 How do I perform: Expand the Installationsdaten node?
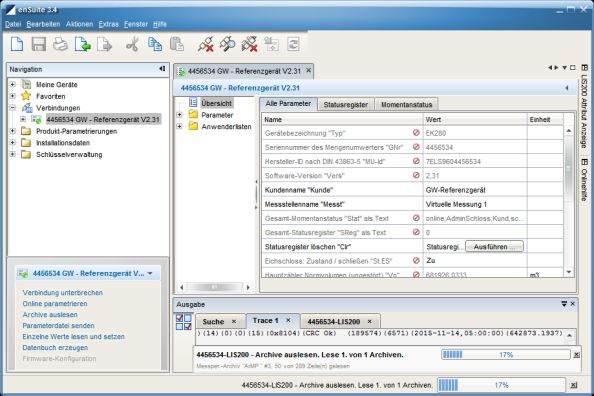click(13, 143)
